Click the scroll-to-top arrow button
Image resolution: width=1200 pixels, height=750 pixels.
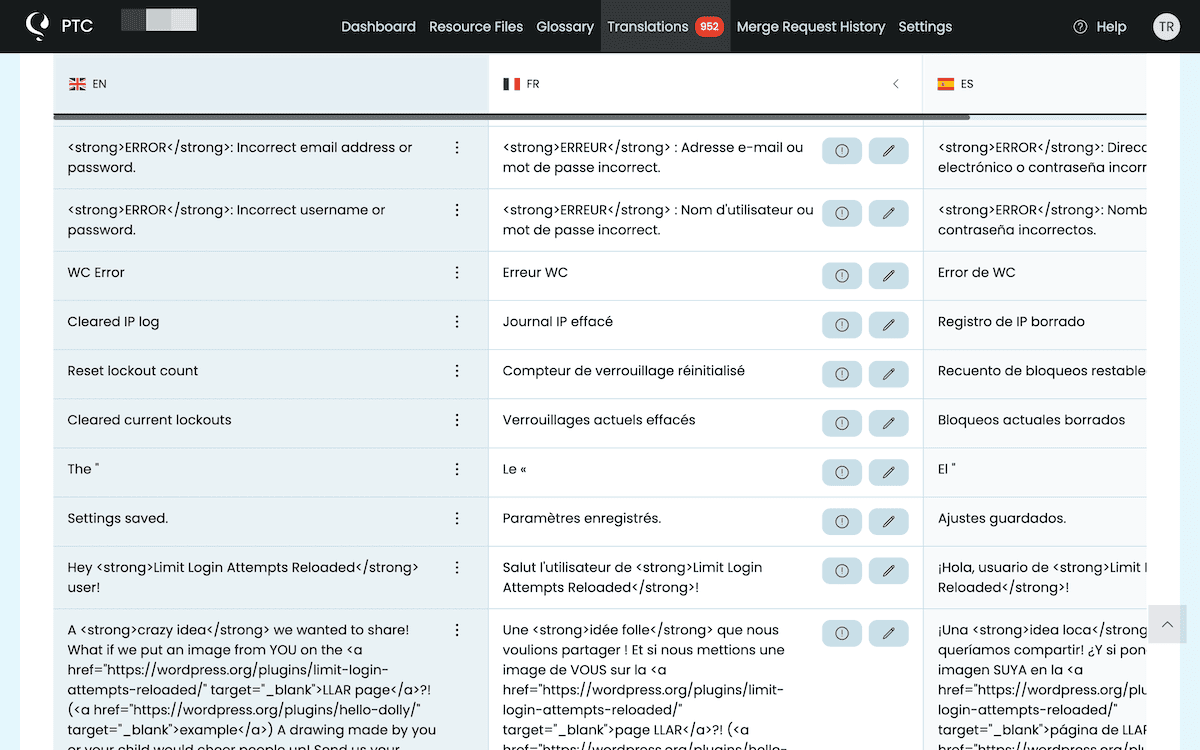[1167, 625]
